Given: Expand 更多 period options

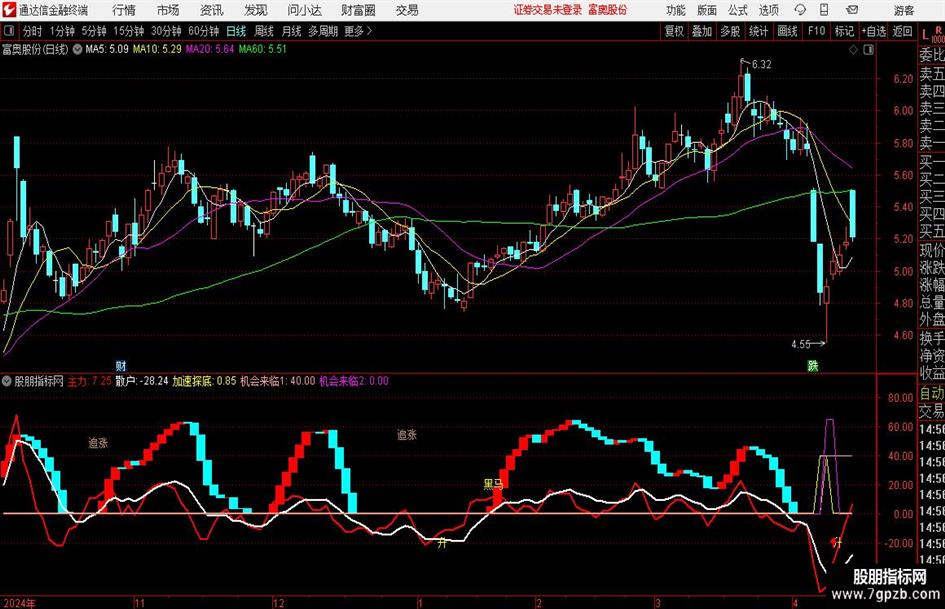Looking at the screenshot, I should click(358, 31).
